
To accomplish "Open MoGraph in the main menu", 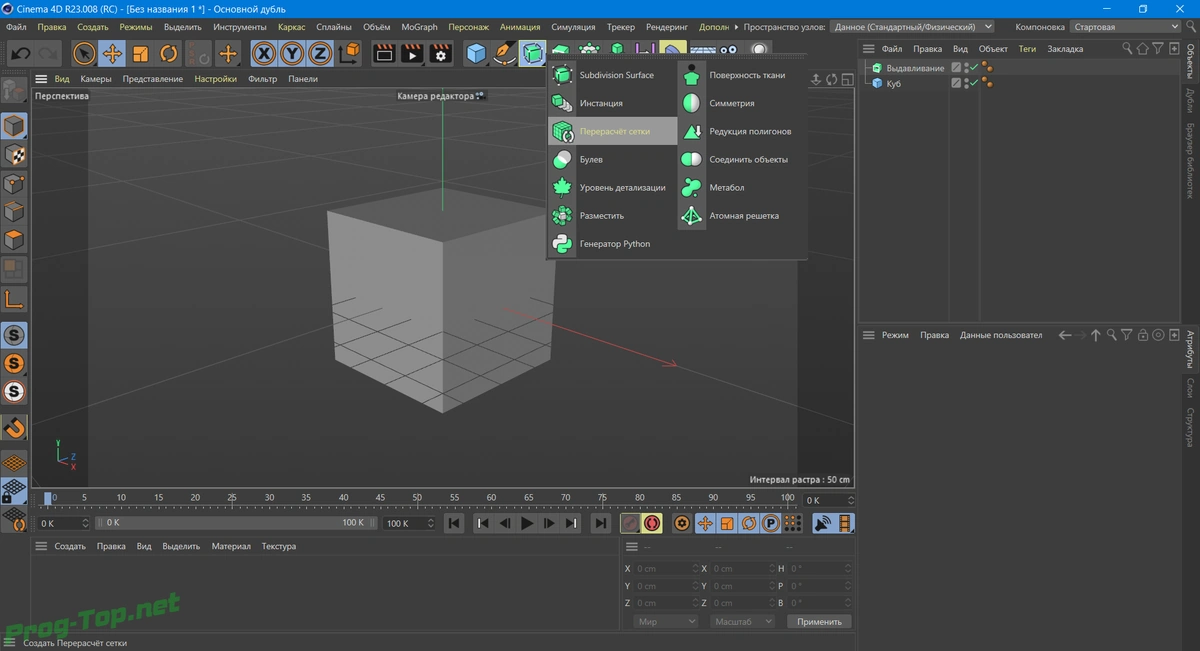I will pos(419,27).
